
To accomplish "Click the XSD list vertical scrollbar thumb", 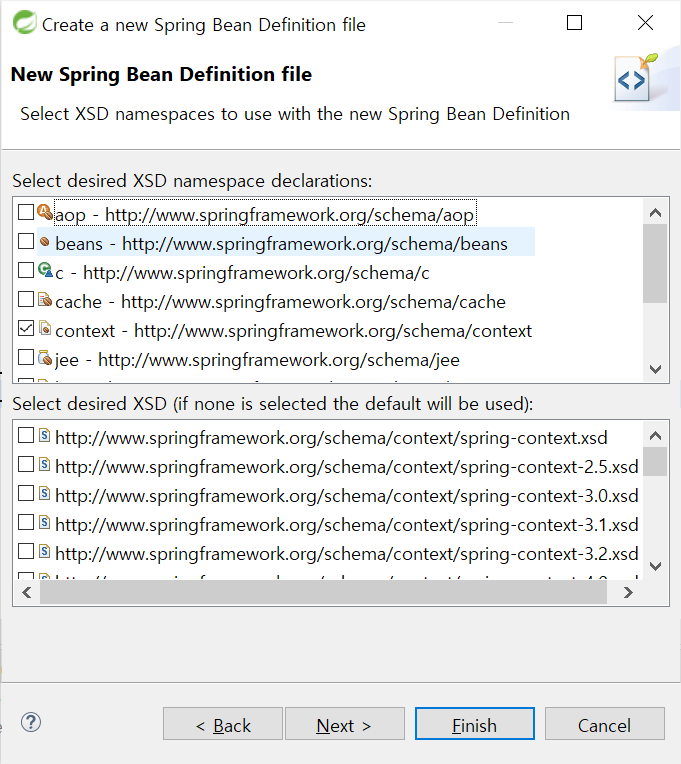I will (655, 461).
